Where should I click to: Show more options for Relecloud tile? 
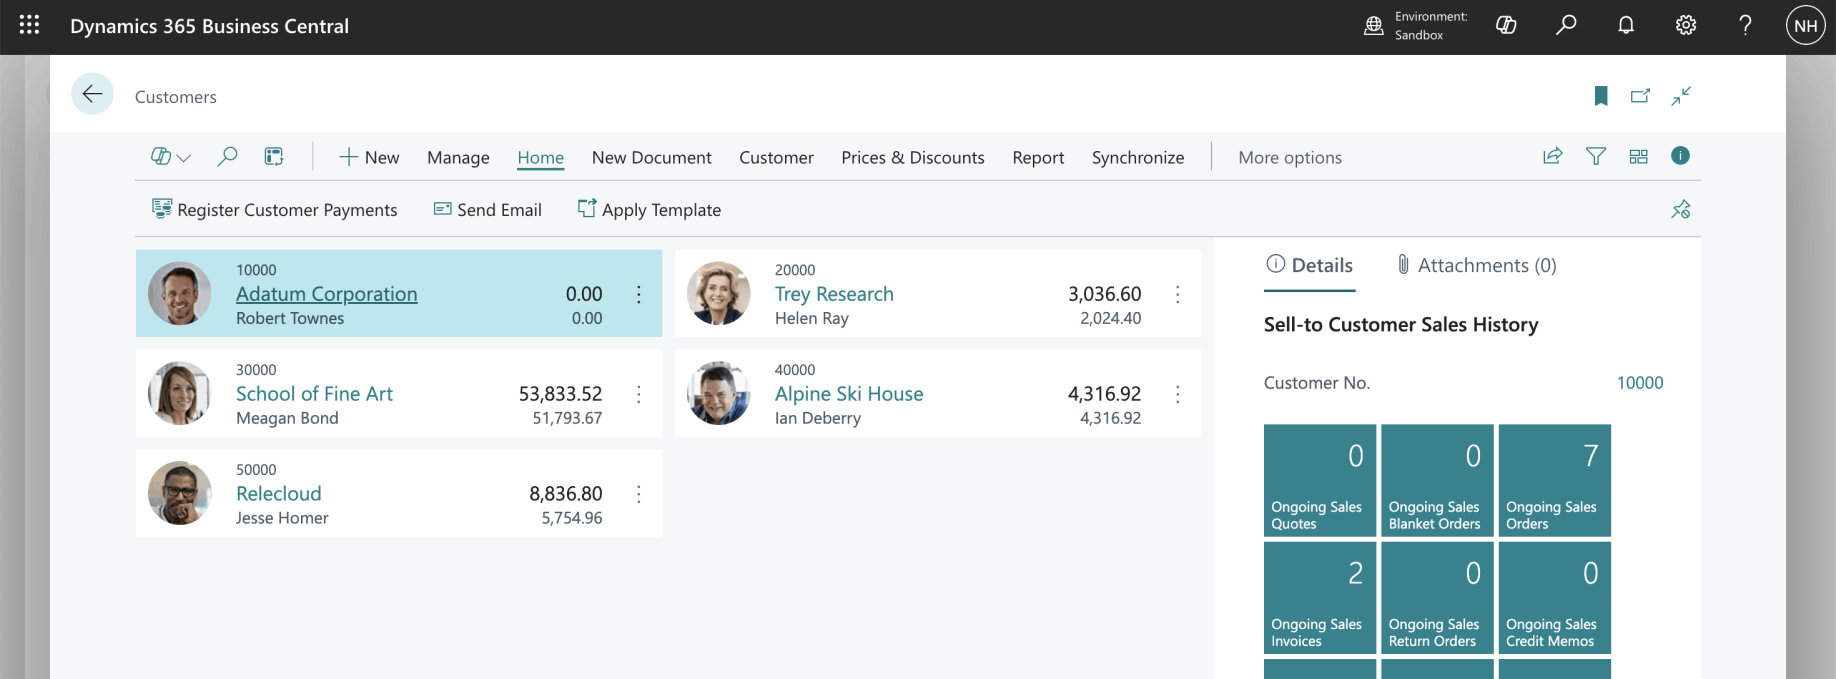638,494
